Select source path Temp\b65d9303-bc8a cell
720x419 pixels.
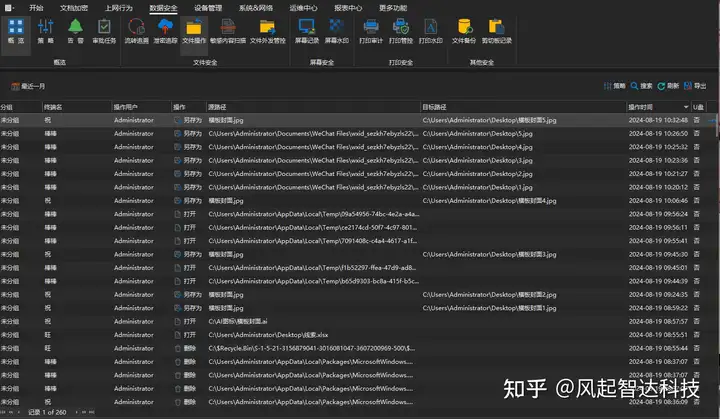[x=314, y=281]
